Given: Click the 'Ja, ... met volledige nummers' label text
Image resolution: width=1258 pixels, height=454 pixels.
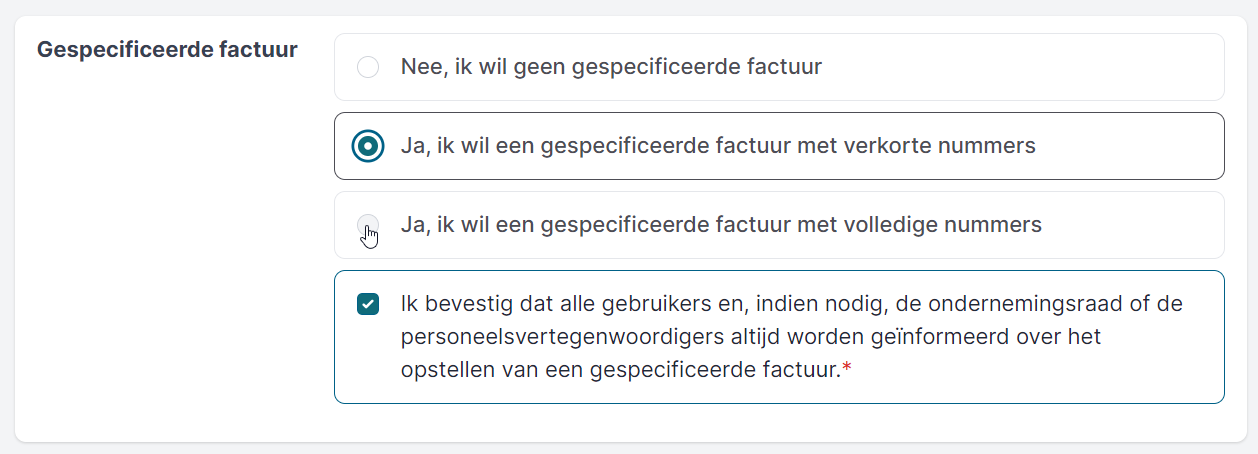Looking at the screenshot, I should coord(720,225).
